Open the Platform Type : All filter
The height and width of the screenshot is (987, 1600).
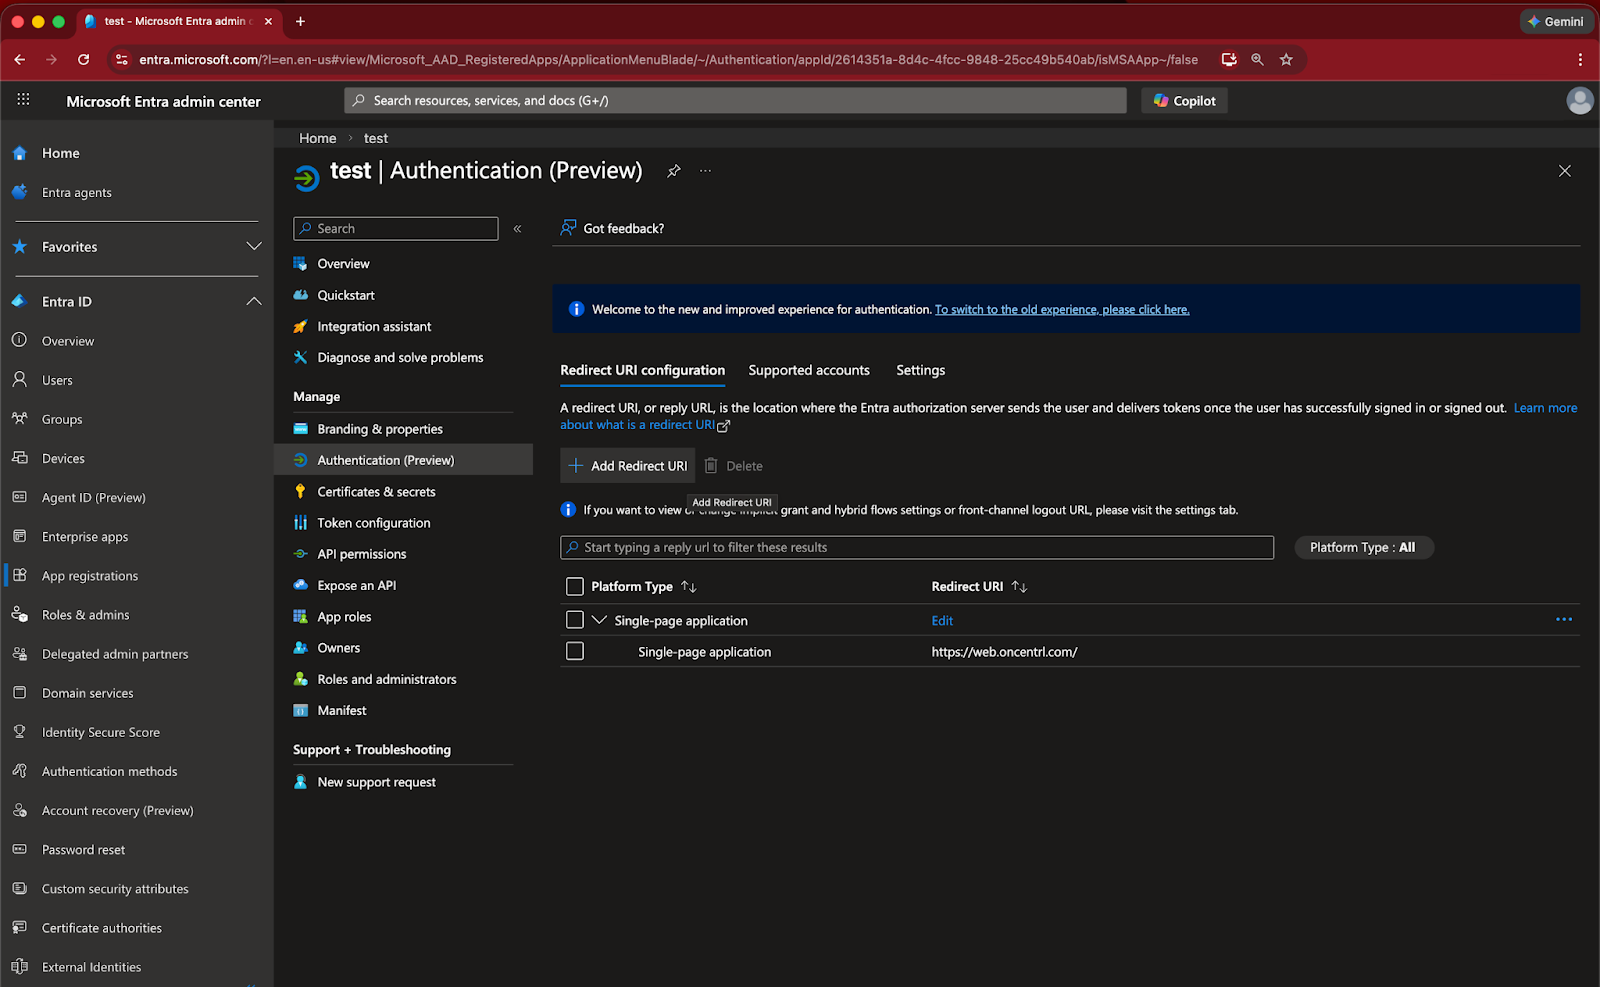[x=1364, y=548]
